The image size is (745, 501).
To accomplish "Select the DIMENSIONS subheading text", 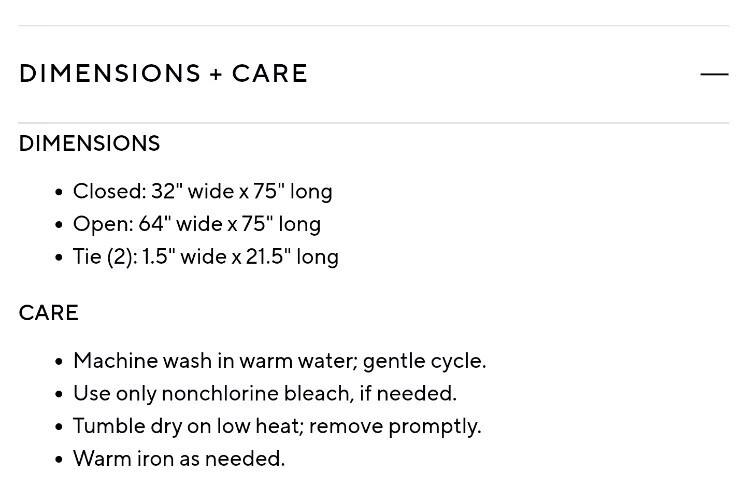I will click(89, 143).
